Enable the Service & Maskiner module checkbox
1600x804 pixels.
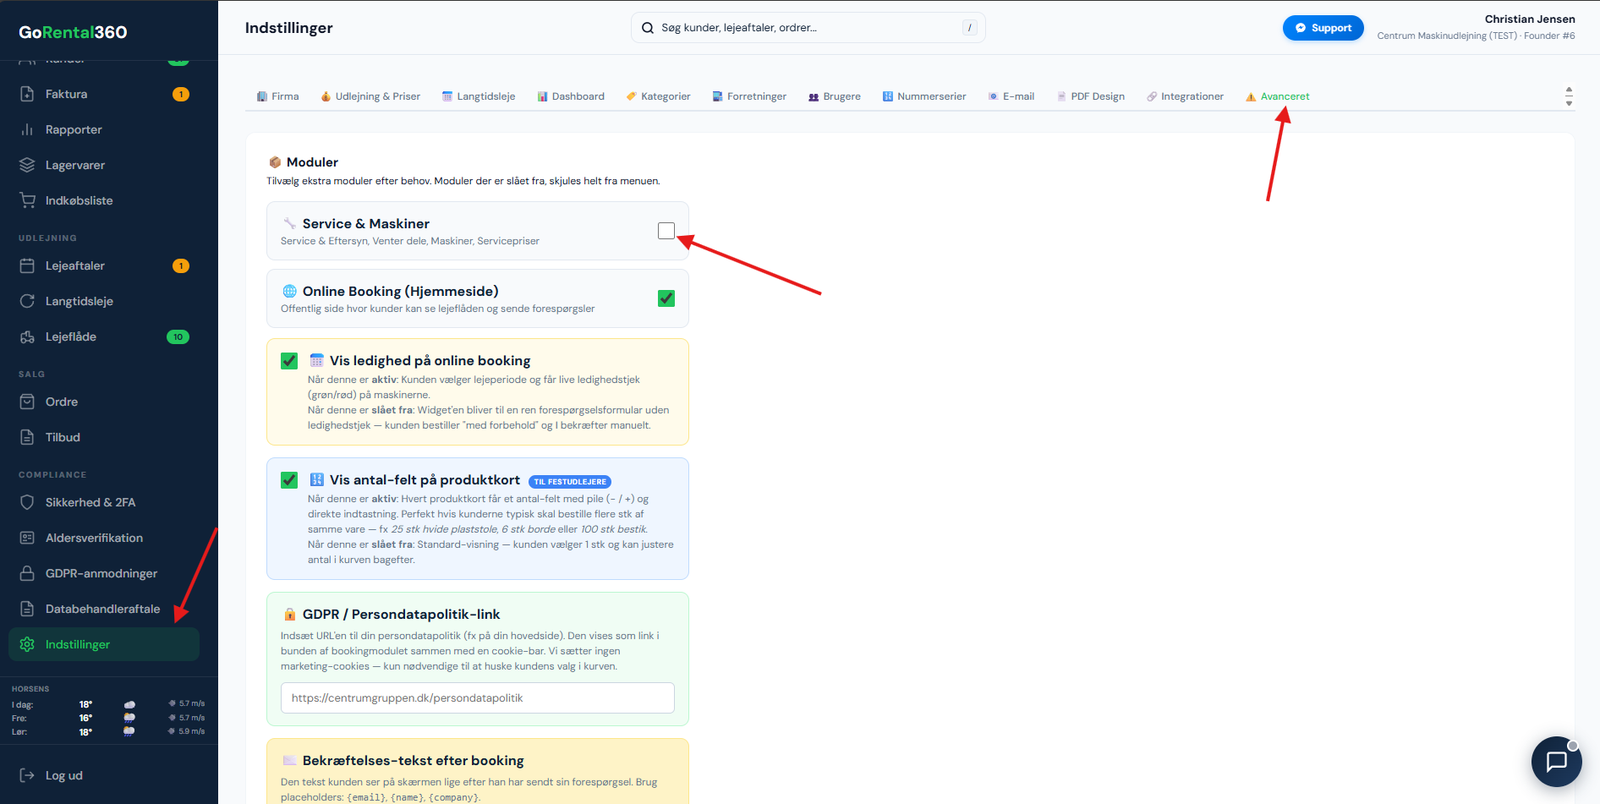pyautogui.click(x=666, y=231)
